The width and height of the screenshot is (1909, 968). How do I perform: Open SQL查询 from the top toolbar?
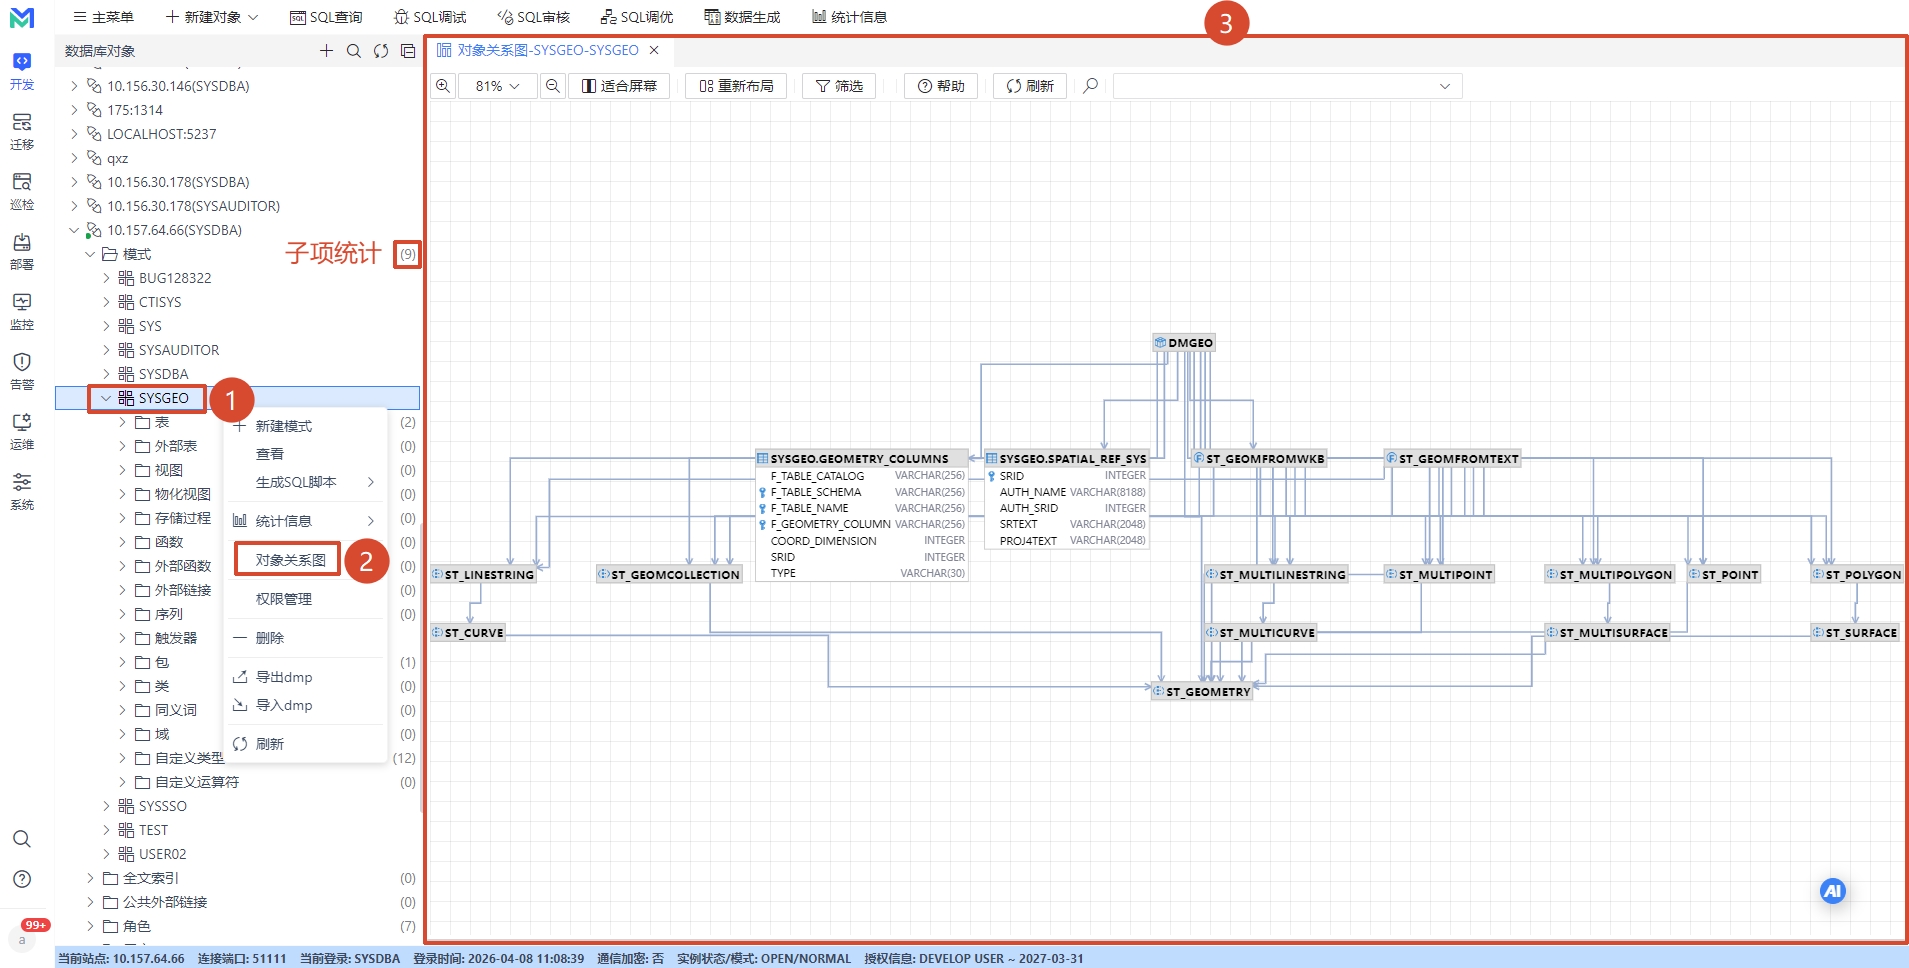click(x=326, y=17)
